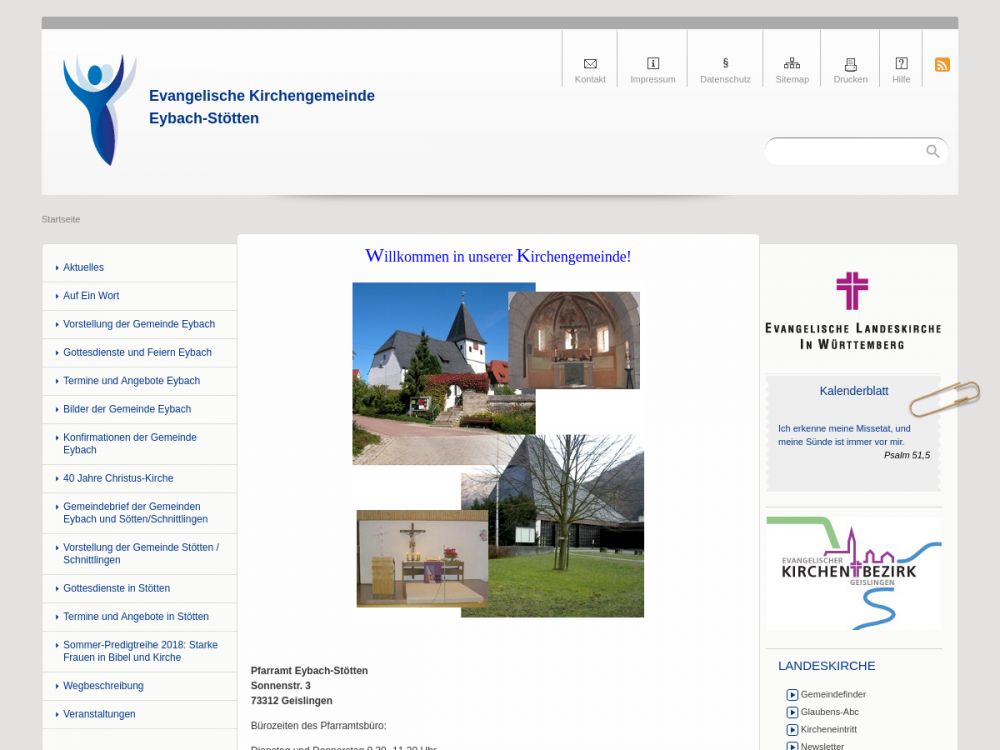
Task: Click the Kircheneintritt link
Action: click(828, 730)
